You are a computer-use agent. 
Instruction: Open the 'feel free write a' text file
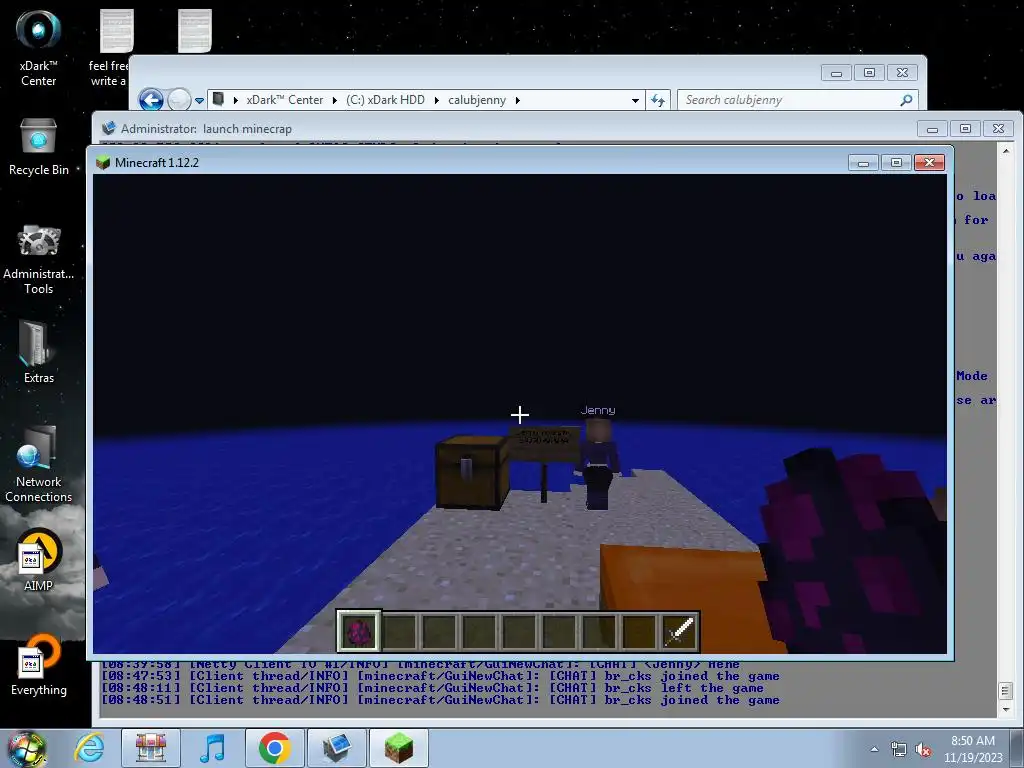point(110,47)
